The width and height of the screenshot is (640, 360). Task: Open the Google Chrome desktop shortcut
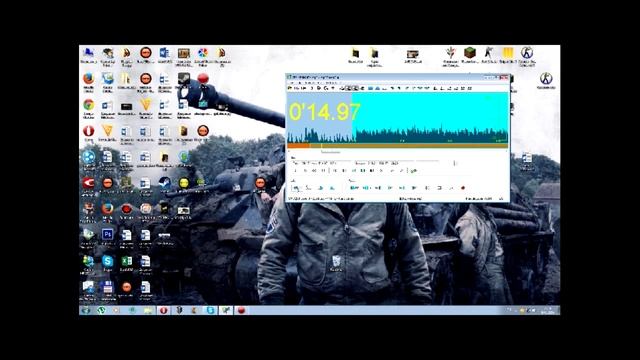coord(89,105)
